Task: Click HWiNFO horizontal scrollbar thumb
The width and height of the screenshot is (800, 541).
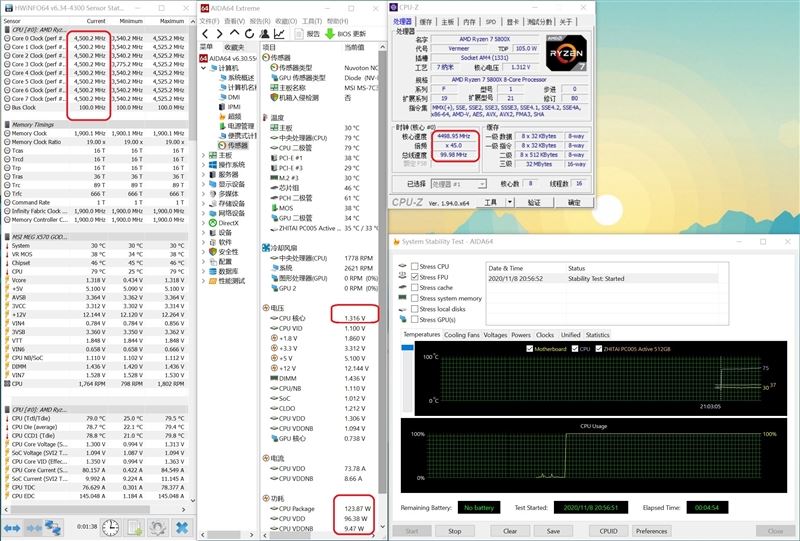Action: click(80, 509)
